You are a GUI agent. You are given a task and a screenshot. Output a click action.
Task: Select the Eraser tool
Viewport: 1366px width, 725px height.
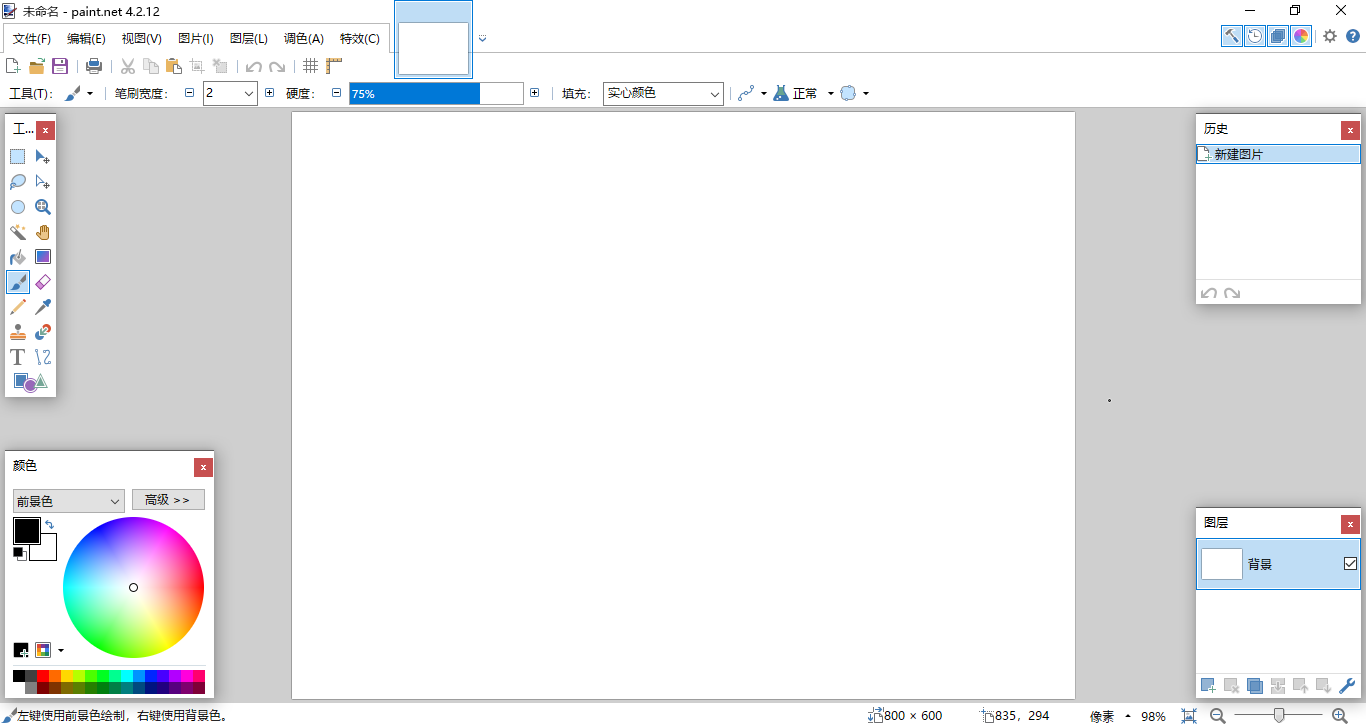pyautogui.click(x=43, y=282)
